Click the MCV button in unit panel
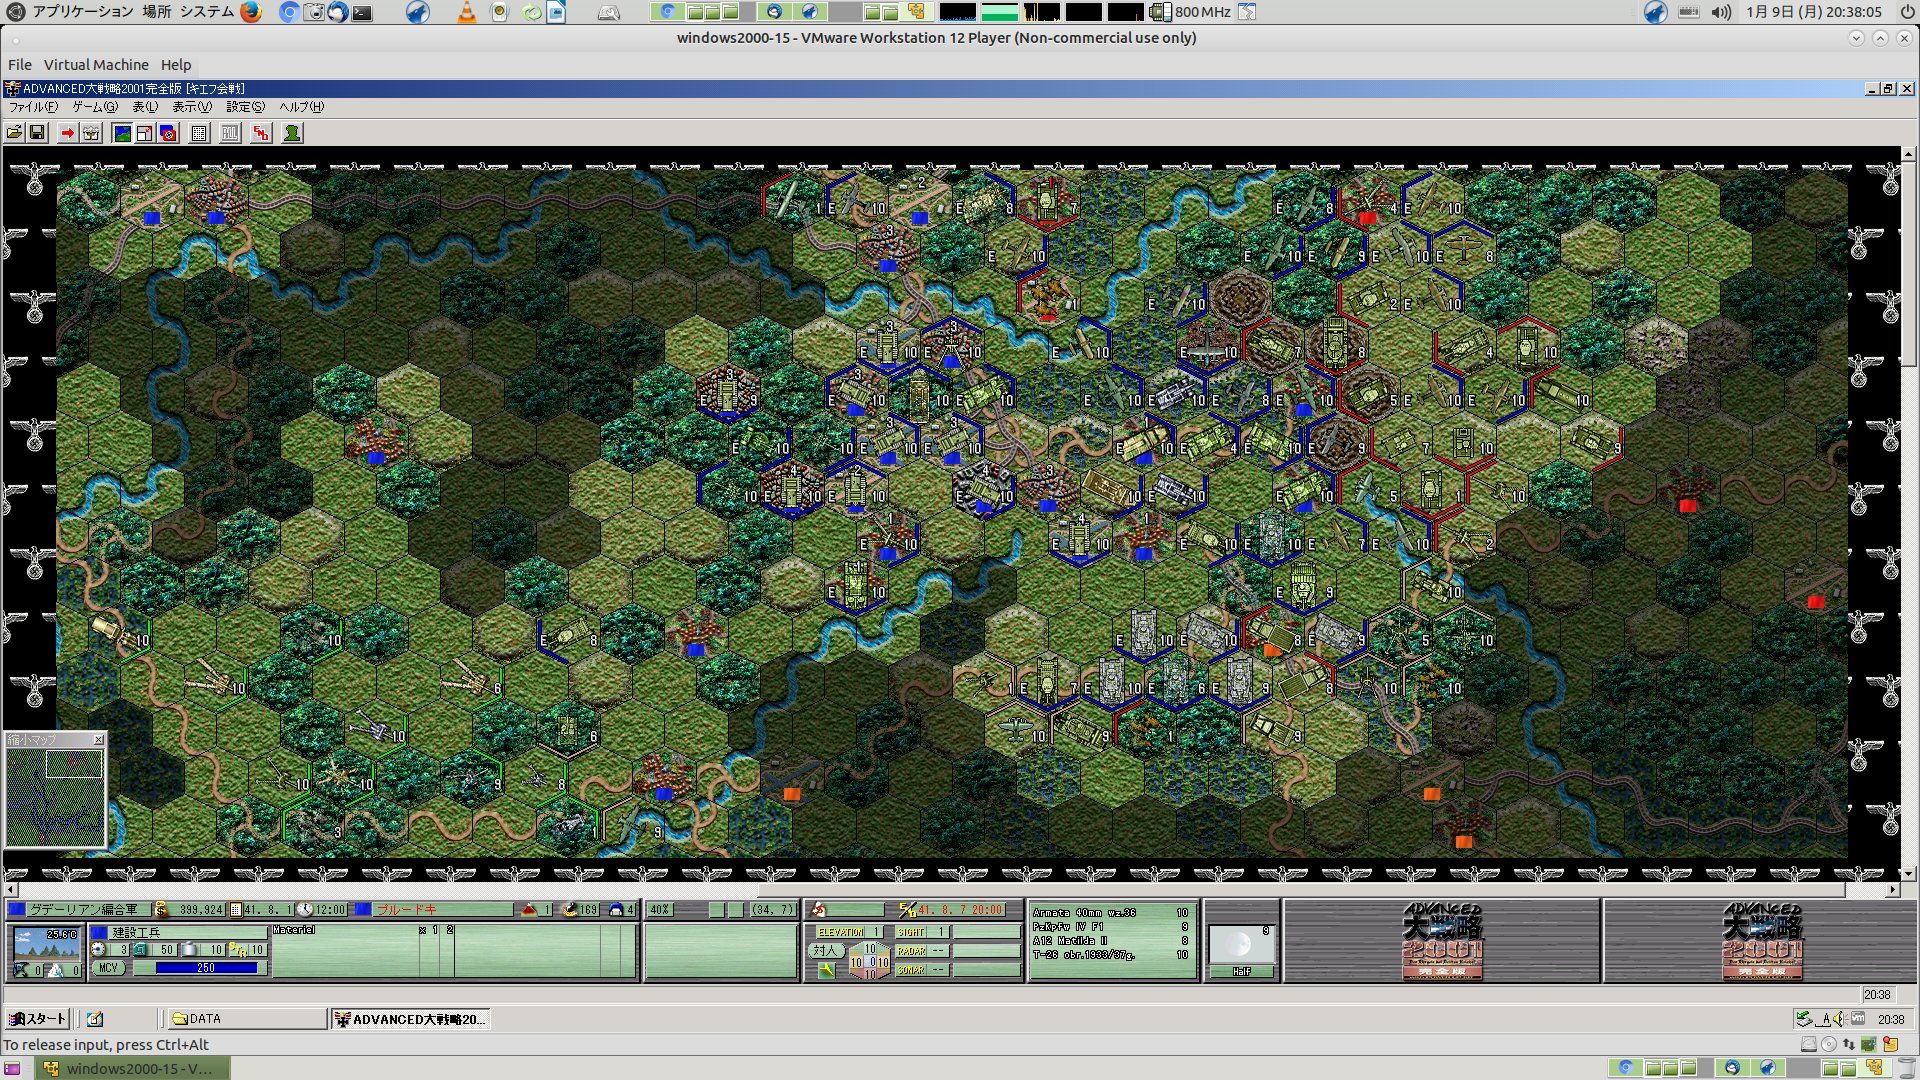The width and height of the screenshot is (1920, 1080). tap(108, 968)
